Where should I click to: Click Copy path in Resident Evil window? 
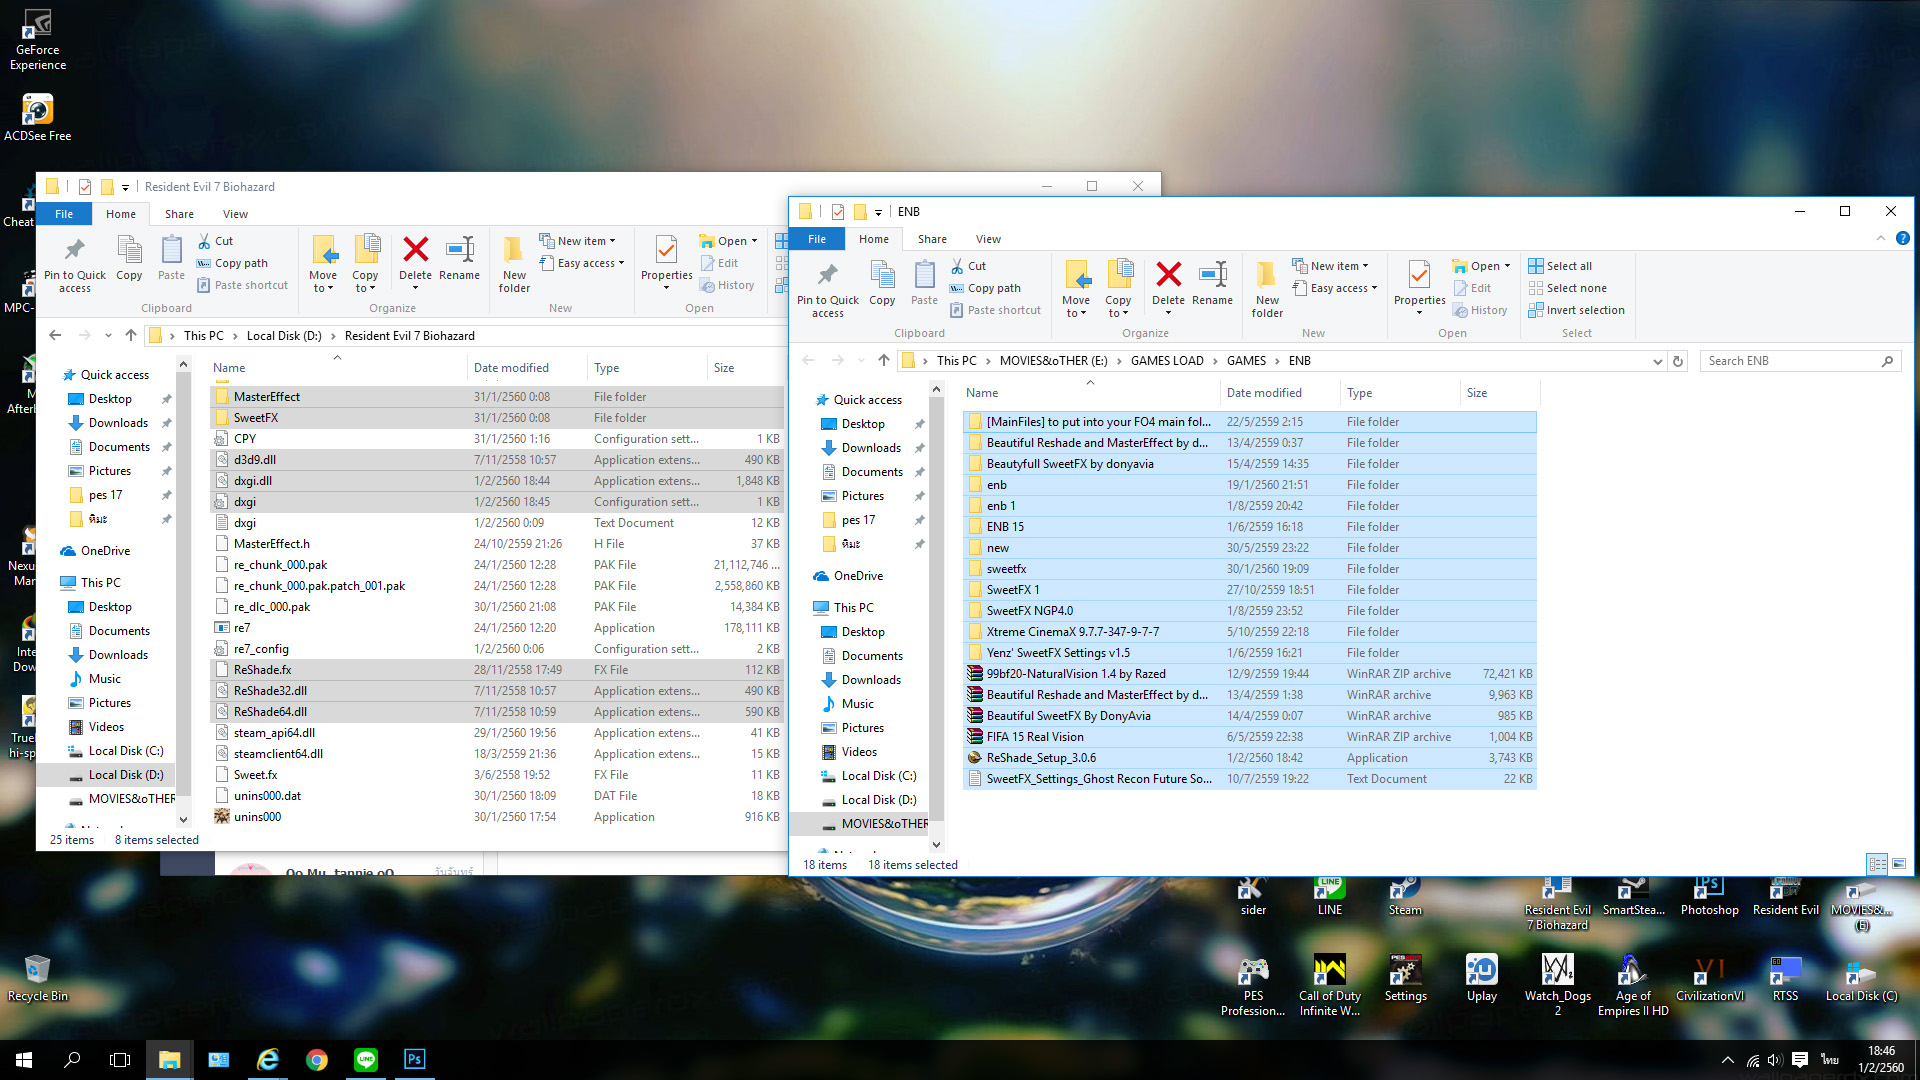click(x=240, y=263)
